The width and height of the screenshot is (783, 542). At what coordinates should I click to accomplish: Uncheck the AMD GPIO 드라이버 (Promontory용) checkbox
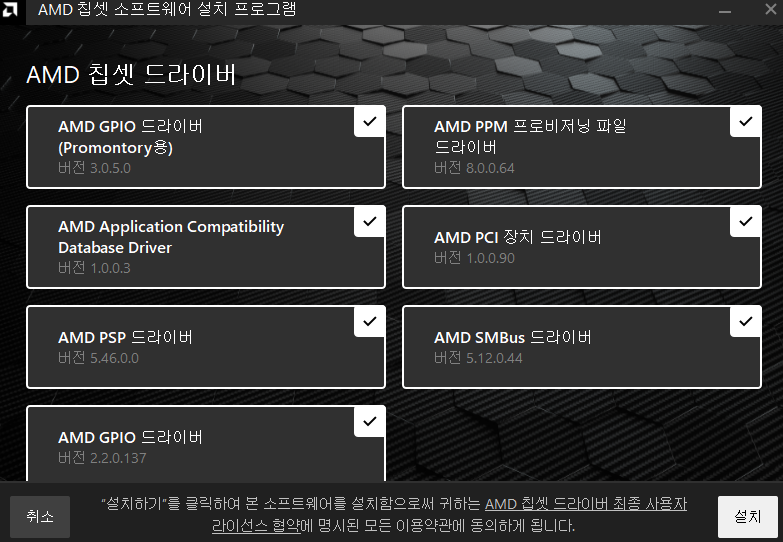pos(370,121)
